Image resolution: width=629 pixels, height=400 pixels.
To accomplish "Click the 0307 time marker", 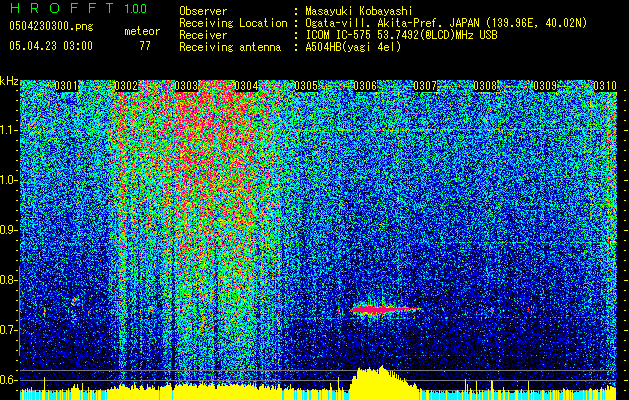I will (425, 86).
